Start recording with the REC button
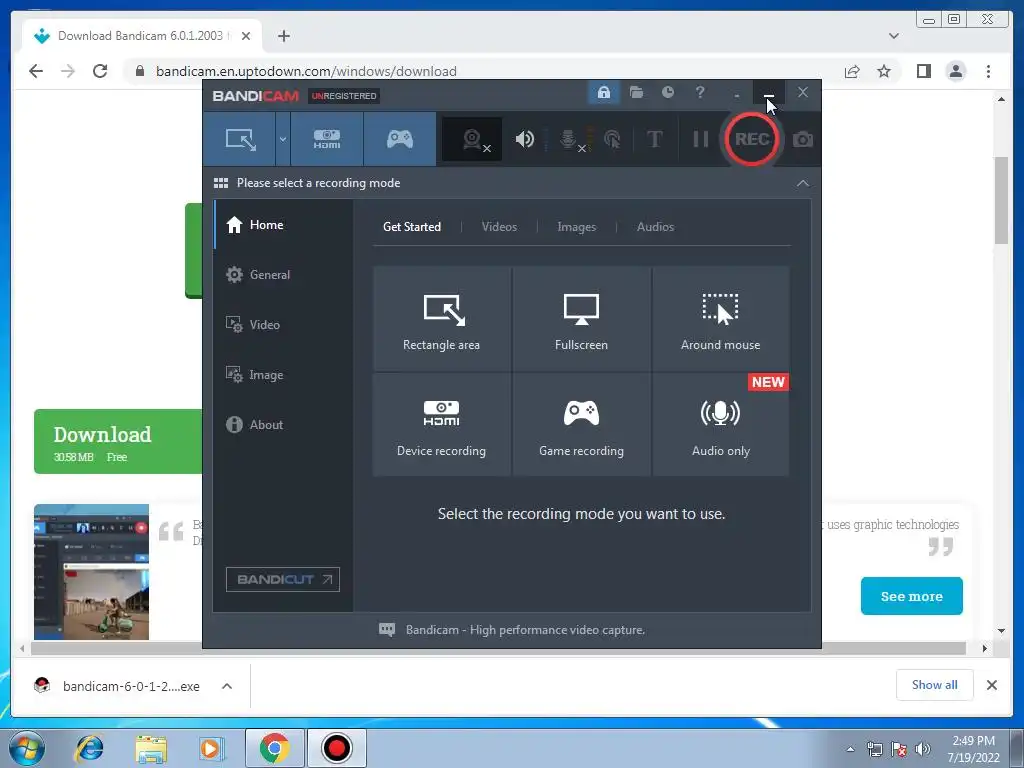 tap(751, 139)
